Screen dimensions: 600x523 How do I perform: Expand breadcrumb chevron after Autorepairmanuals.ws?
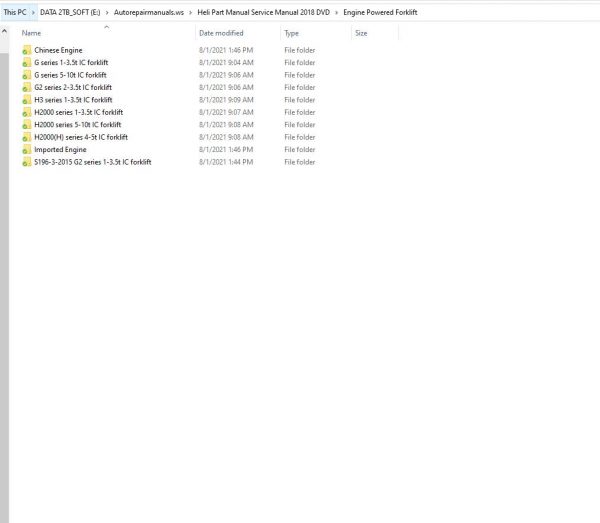click(x=191, y=13)
